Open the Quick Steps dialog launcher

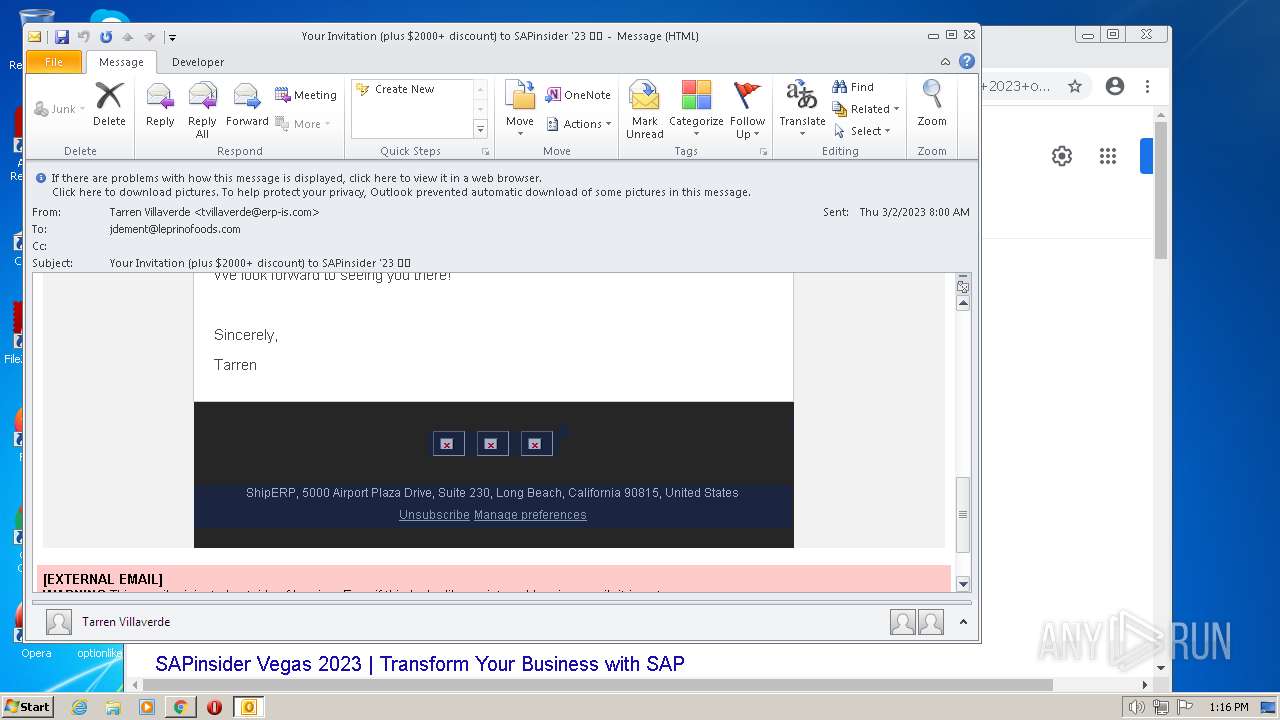tap(486, 152)
